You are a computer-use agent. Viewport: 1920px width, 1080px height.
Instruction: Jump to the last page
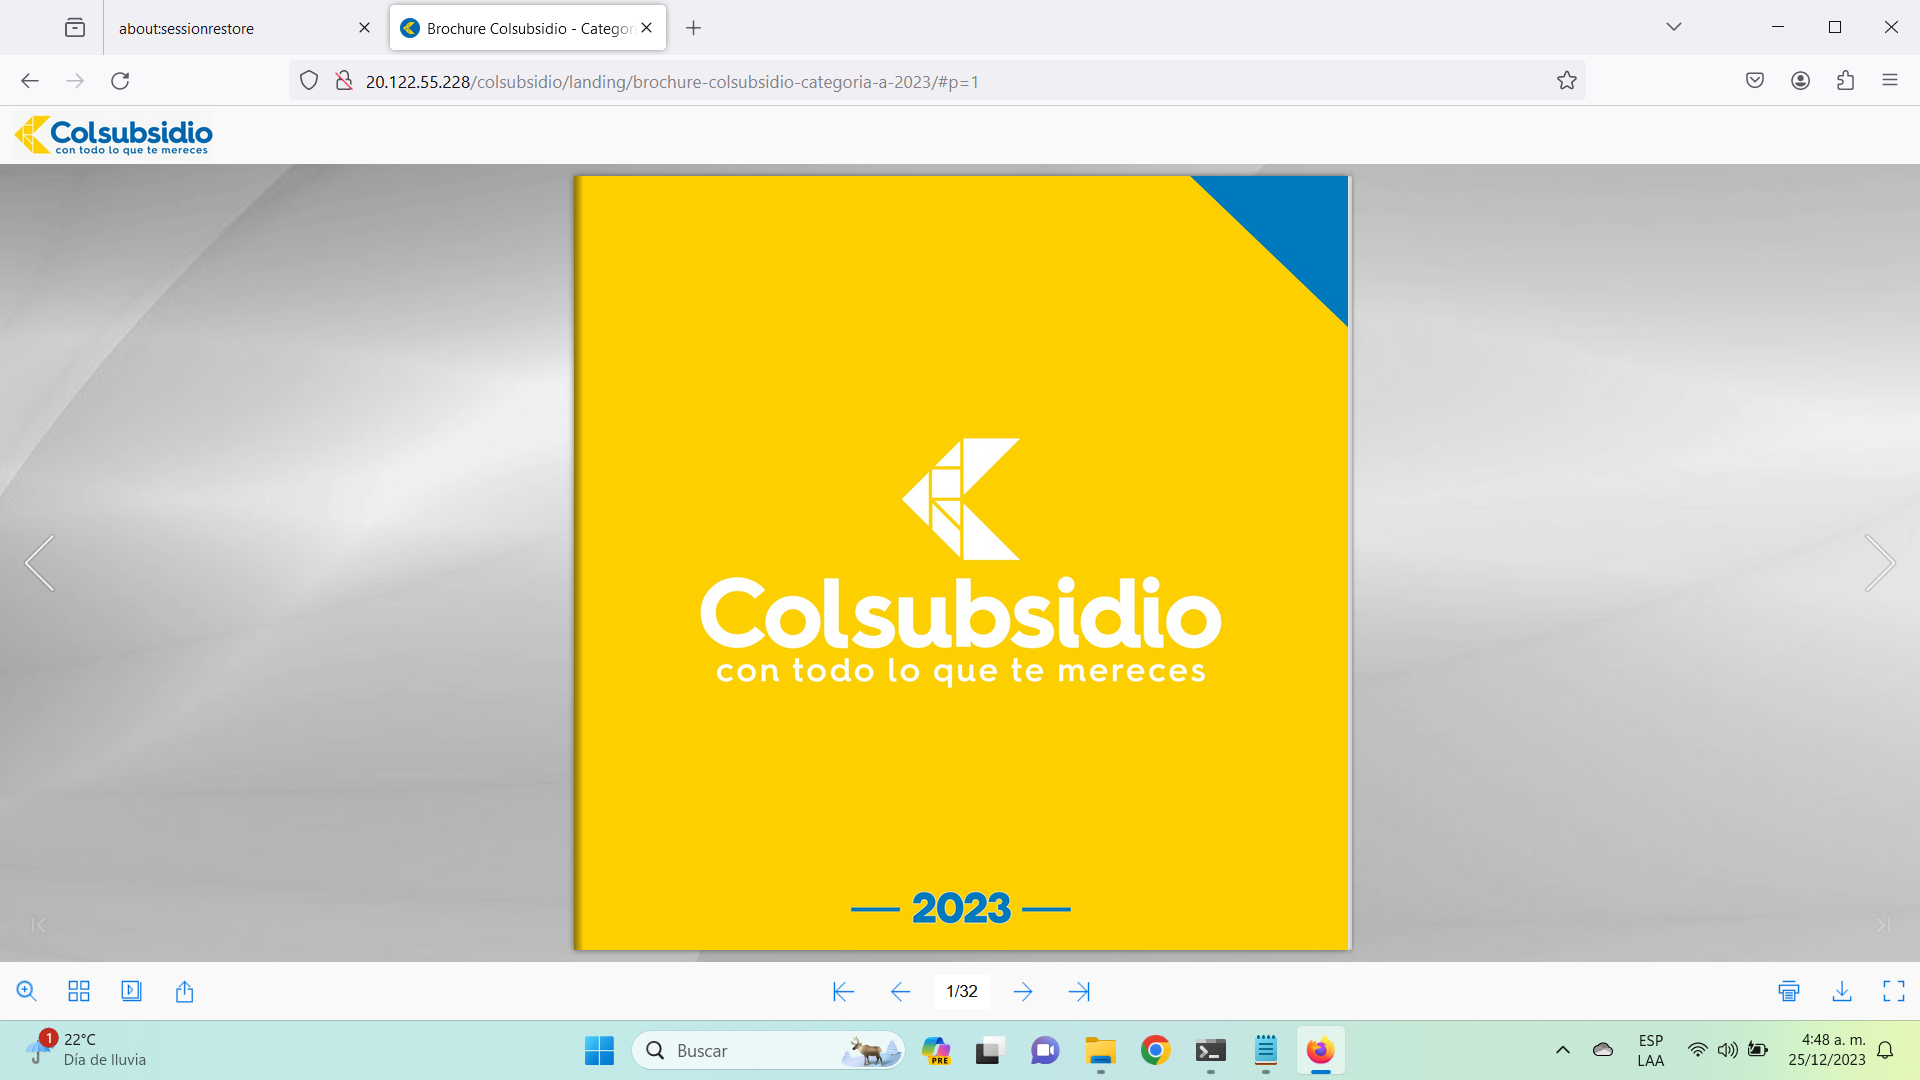click(1079, 991)
